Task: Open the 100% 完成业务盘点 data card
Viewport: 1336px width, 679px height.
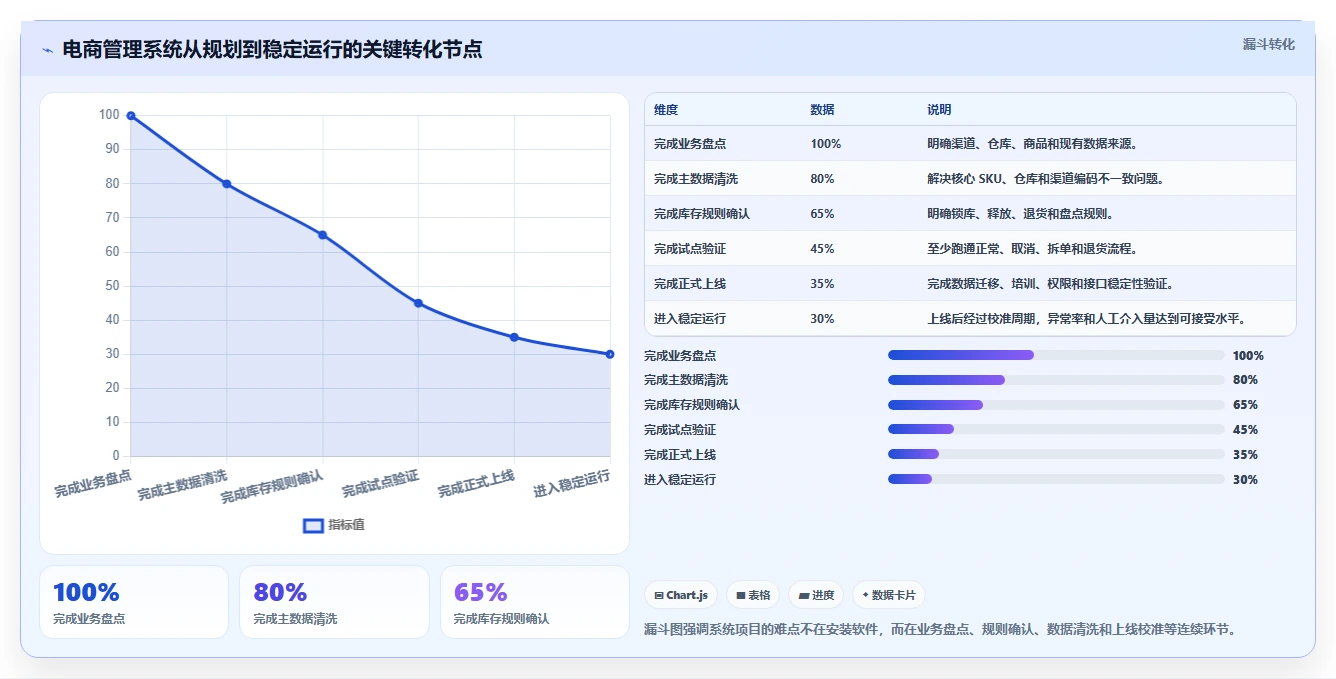Action: click(134, 602)
